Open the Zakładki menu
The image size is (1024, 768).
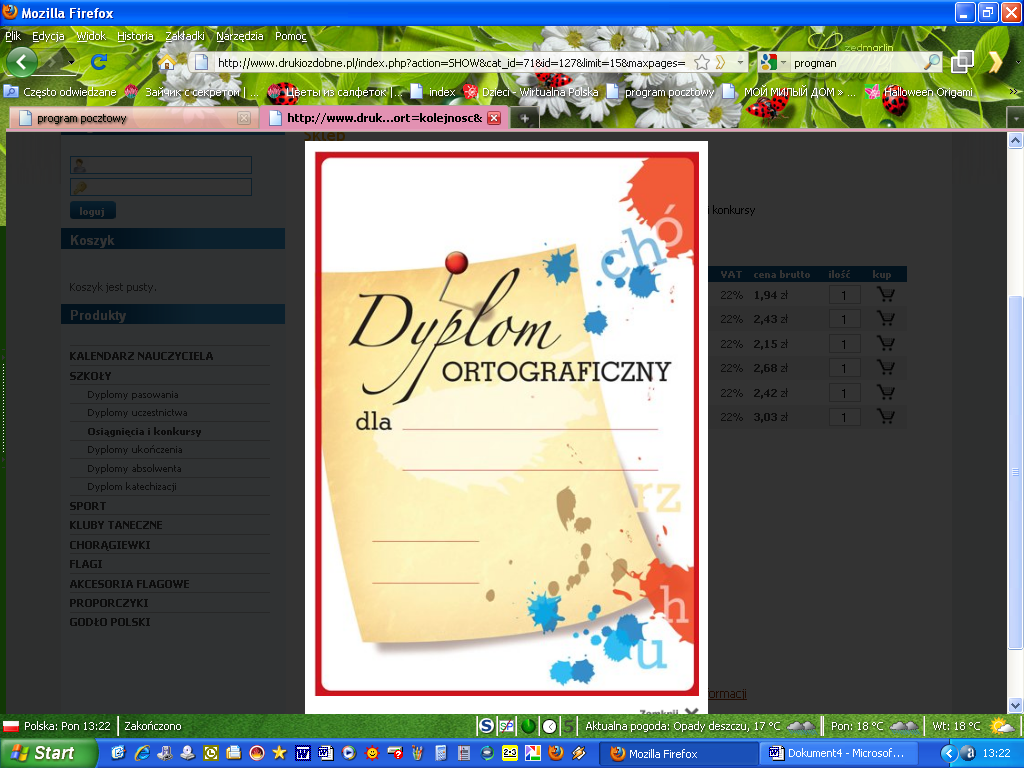click(x=184, y=36)
